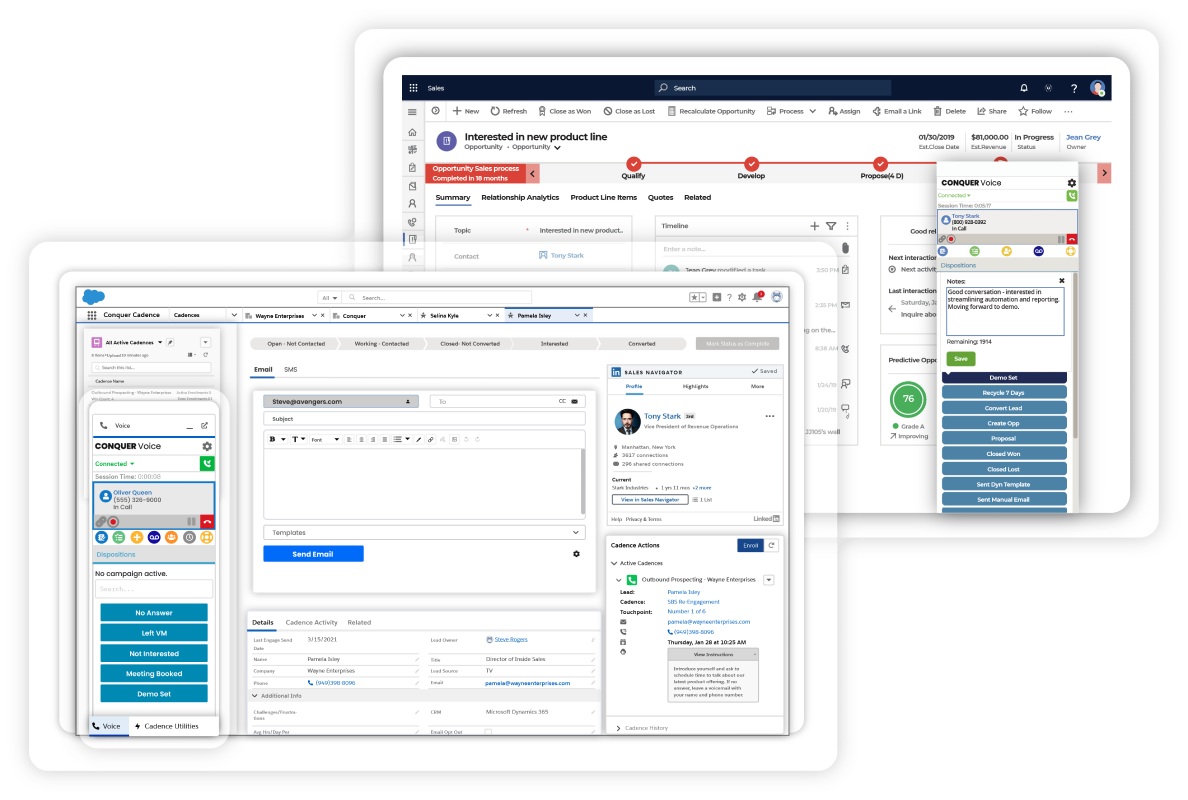The height and width of the screenshot is (800, 1188).
Task: Open the help question mark in Dynamics
Action: tap(1074, 88)
